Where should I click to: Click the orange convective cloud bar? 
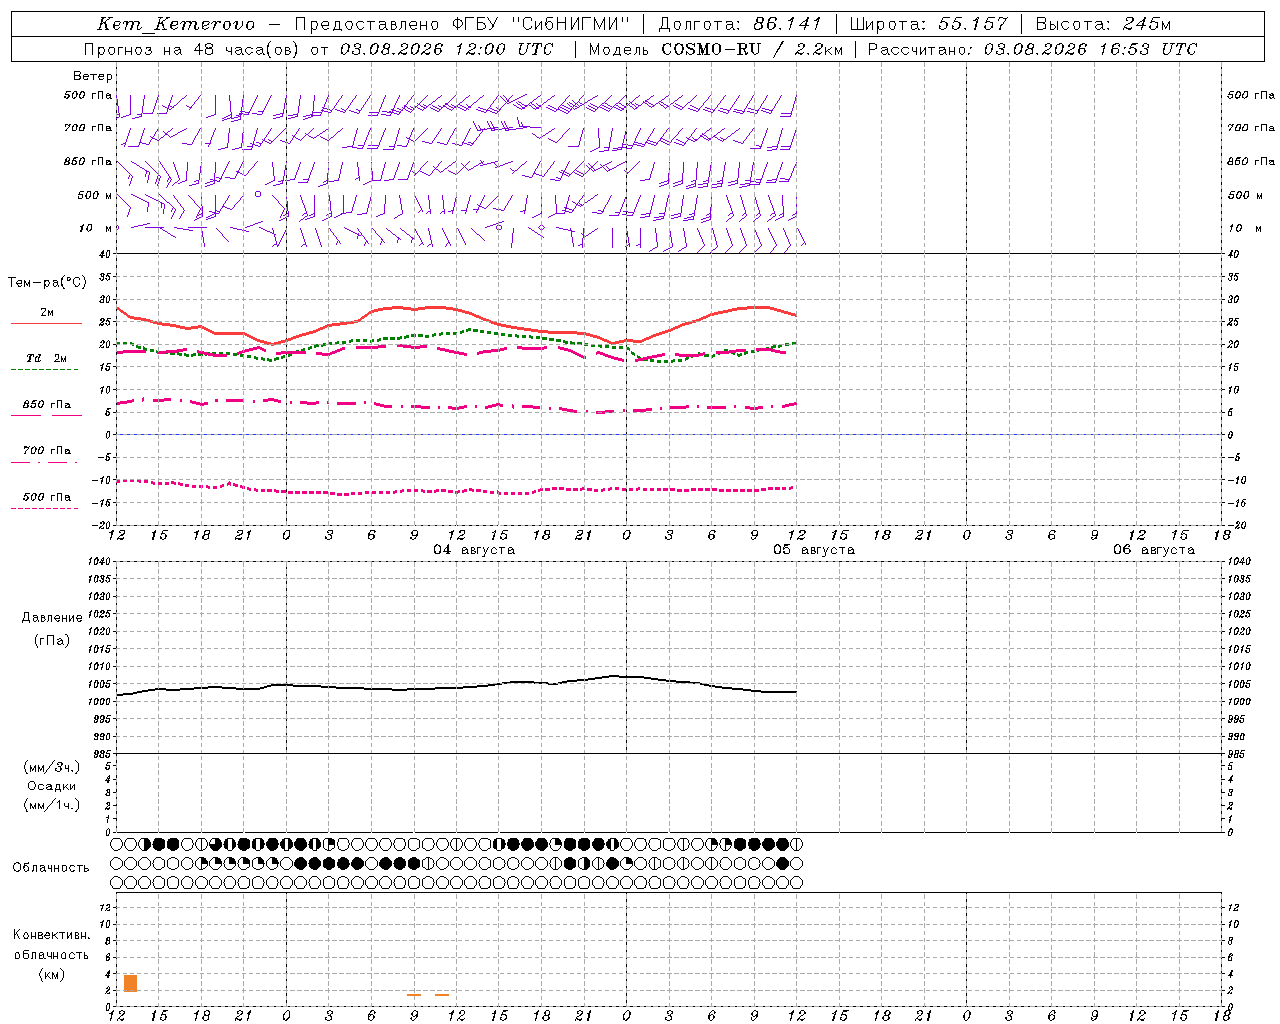pos(130,983)
